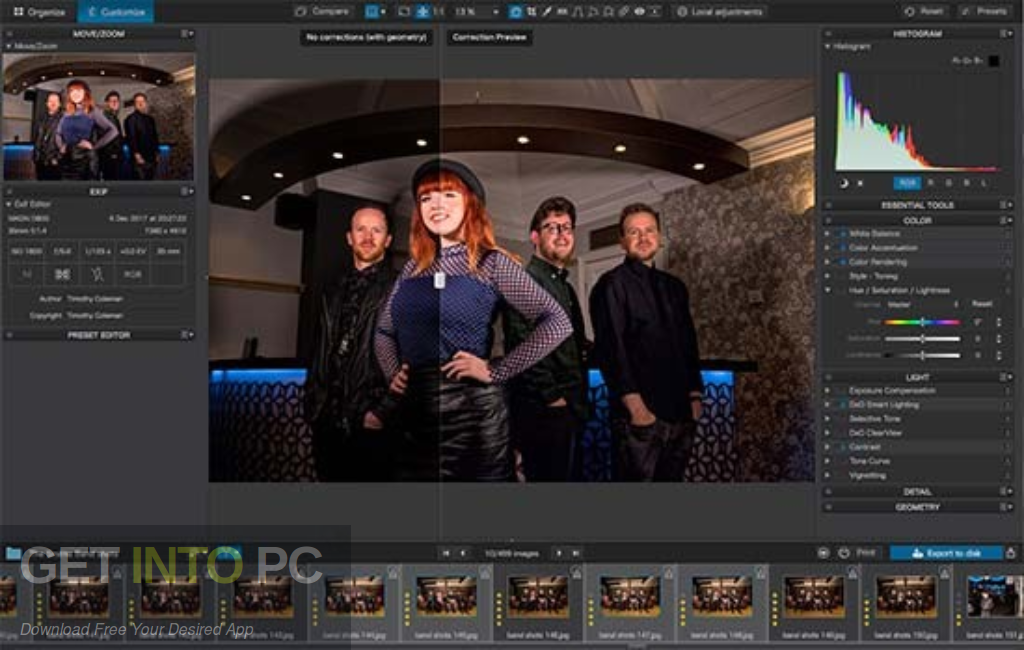
Task: Toggle the Contrast correction on/off
Action: [x=842, y=447]
